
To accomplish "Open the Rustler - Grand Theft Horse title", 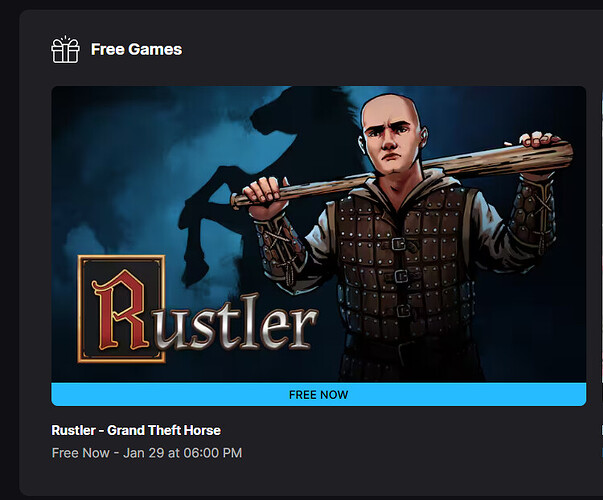I will 136,430.
